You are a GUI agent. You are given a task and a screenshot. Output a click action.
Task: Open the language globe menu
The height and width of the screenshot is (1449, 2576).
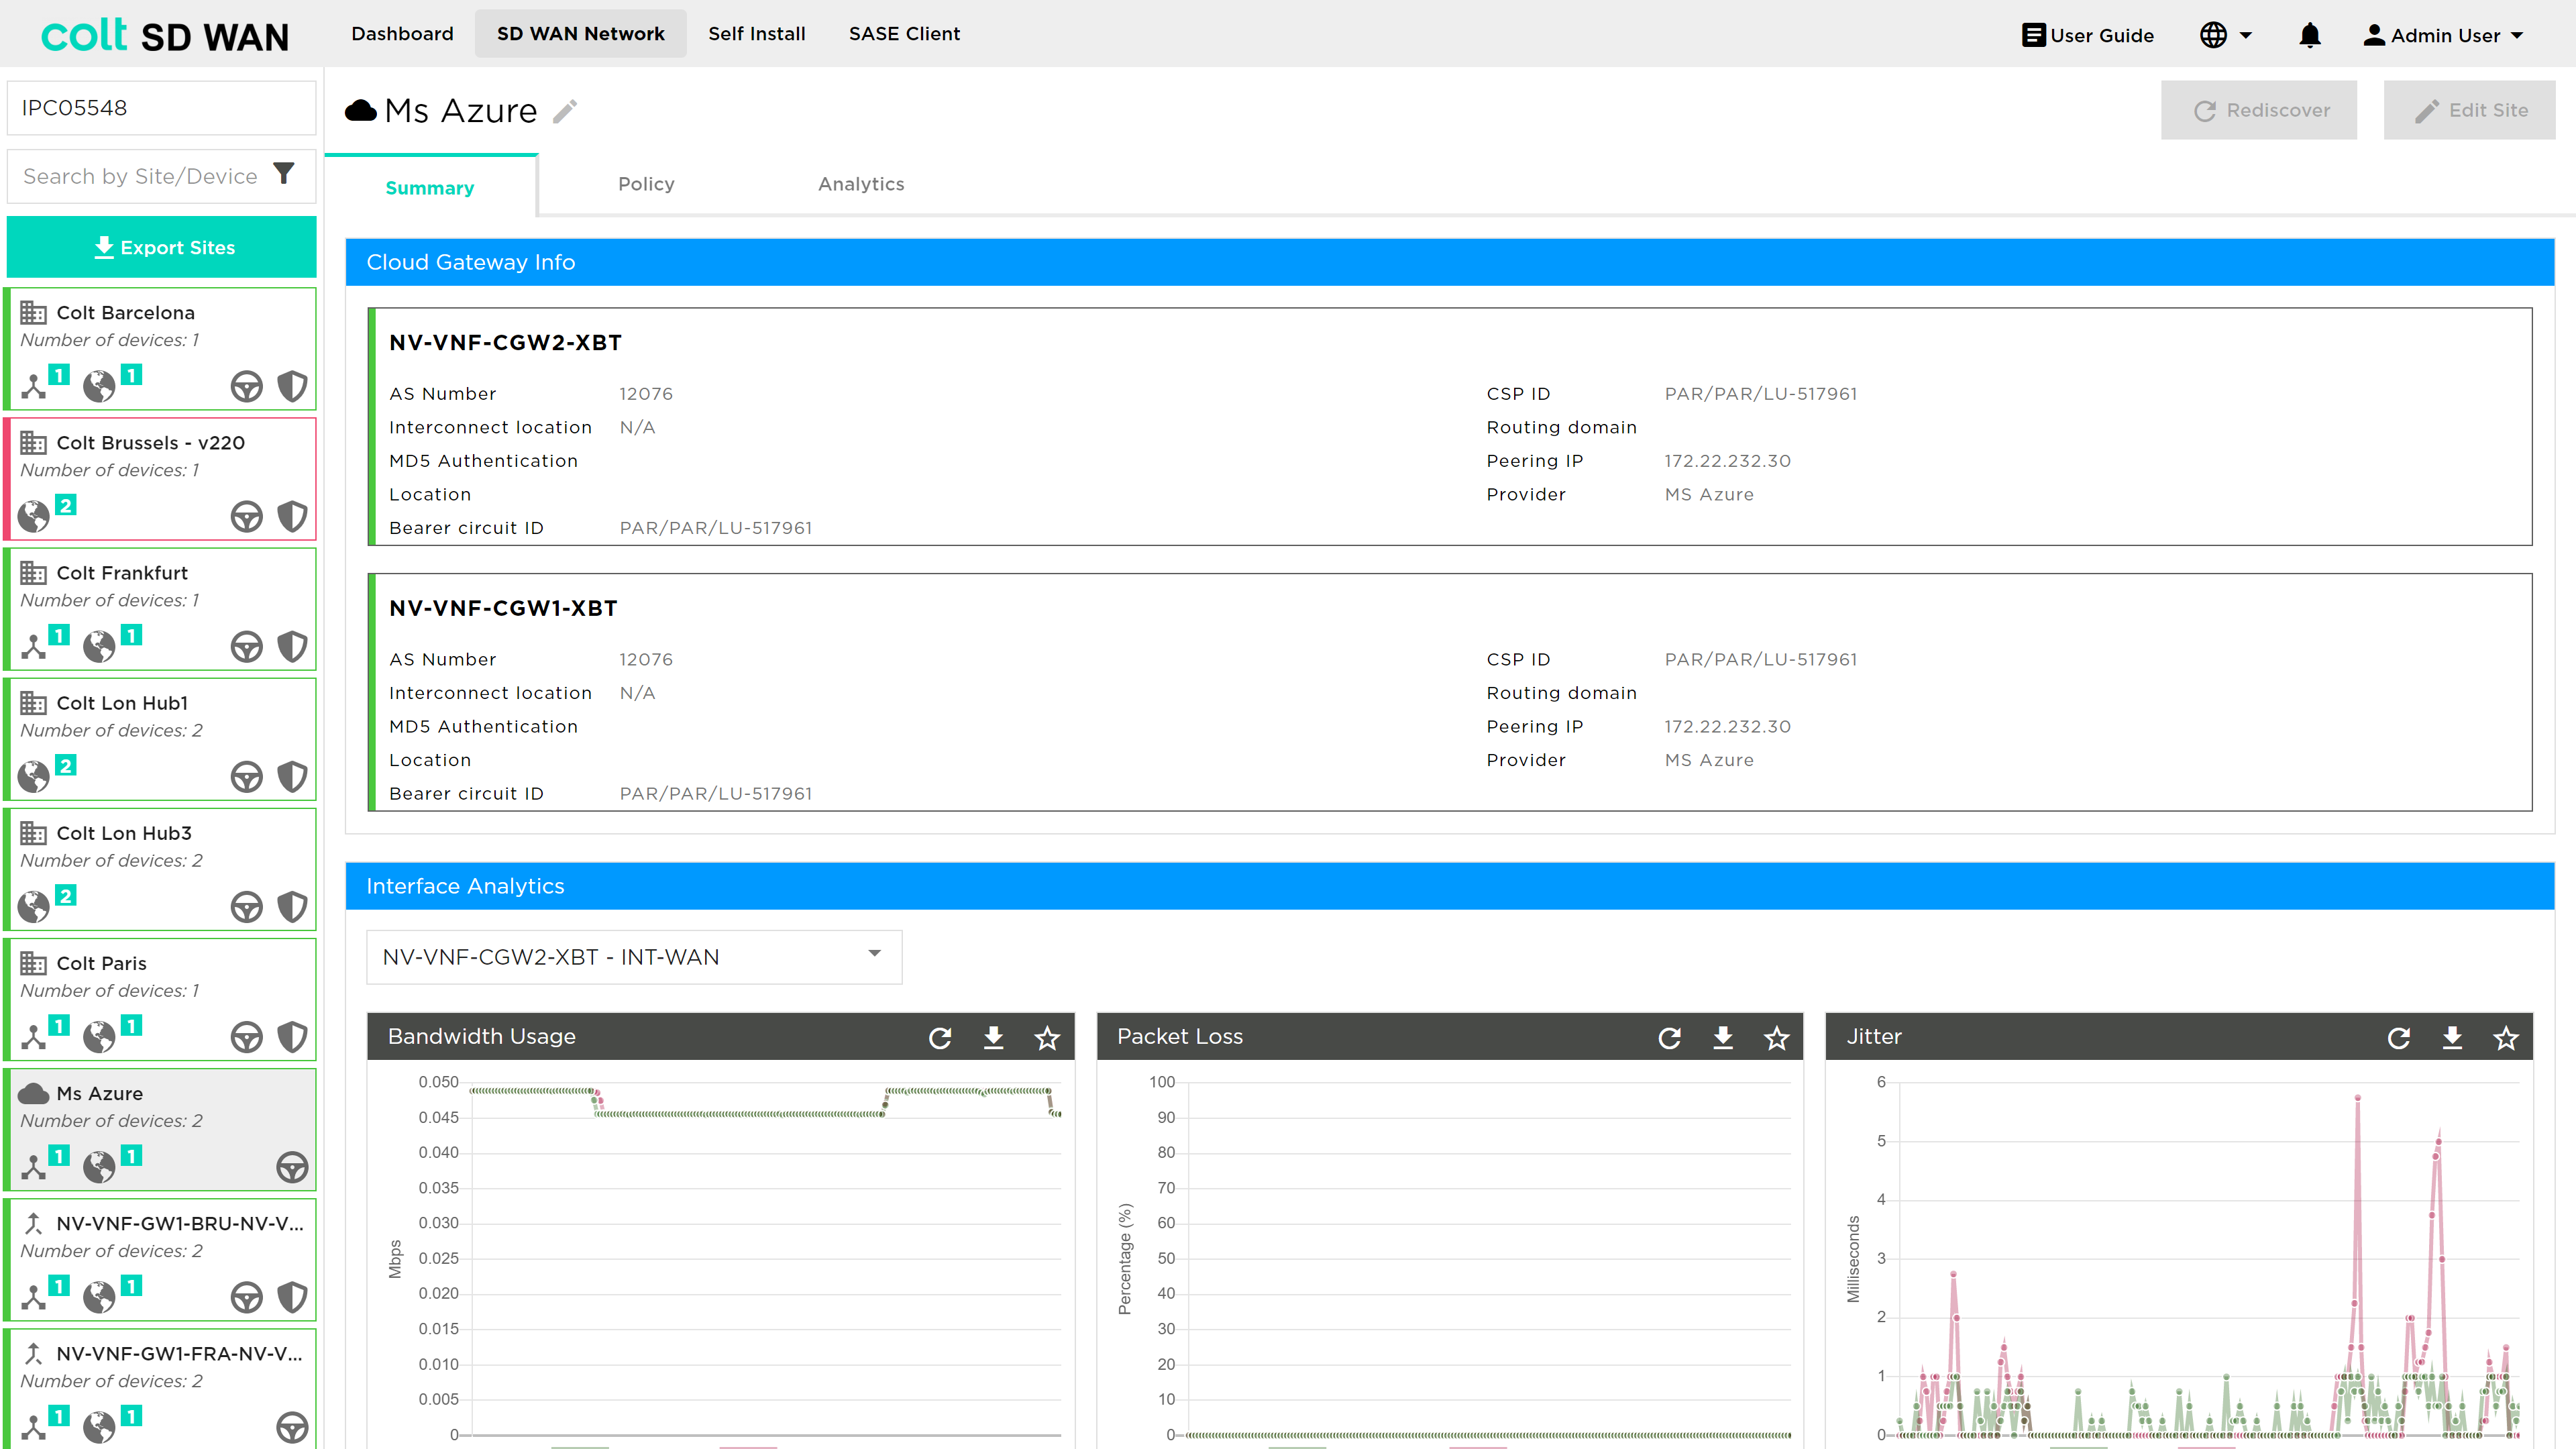pos(2226,36)
